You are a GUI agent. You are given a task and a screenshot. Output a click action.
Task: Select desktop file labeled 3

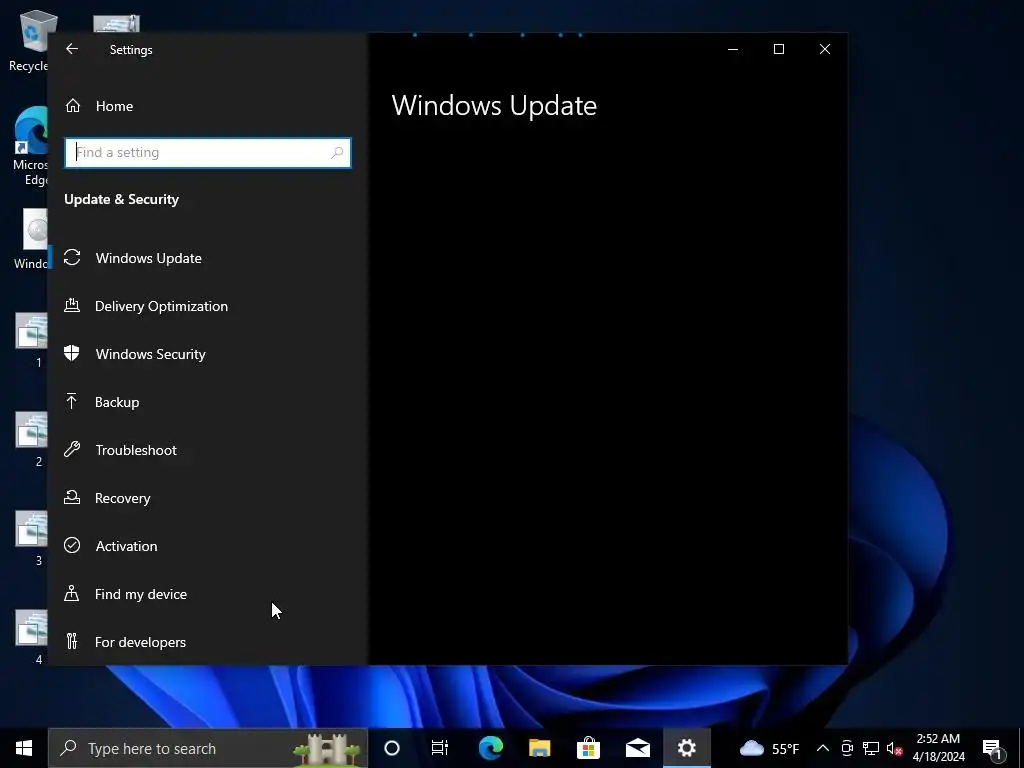tap(33, 539)
